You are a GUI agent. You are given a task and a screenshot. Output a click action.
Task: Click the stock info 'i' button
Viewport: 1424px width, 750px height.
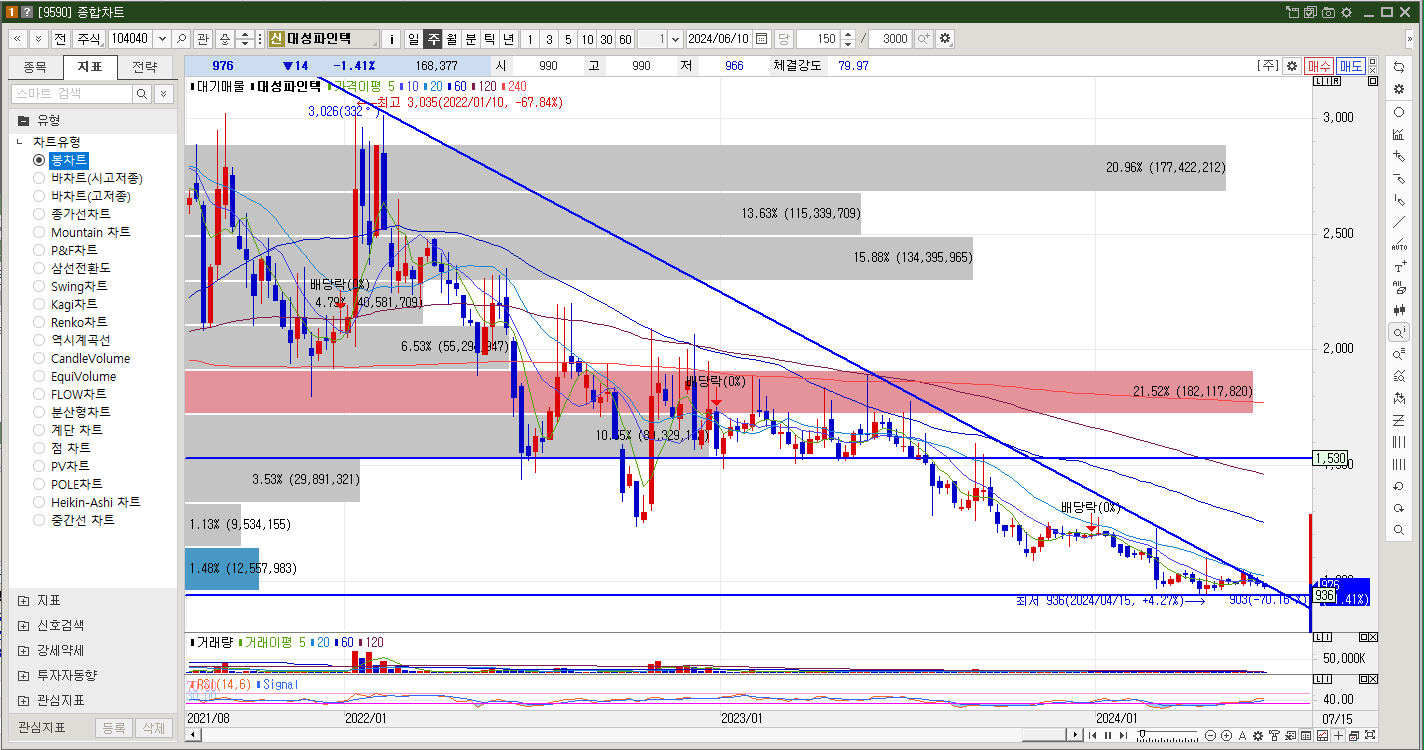point(391,38)
